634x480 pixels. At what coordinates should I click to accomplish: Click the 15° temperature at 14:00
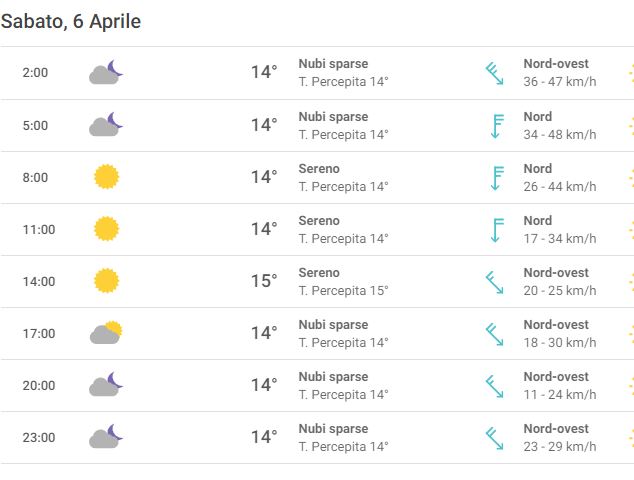263,281
